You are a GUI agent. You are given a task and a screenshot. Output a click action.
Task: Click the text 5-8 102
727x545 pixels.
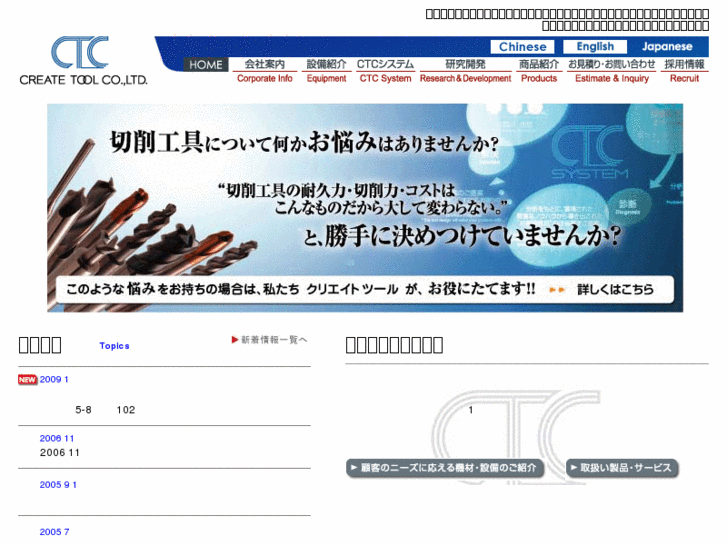(x=105, y=410)
